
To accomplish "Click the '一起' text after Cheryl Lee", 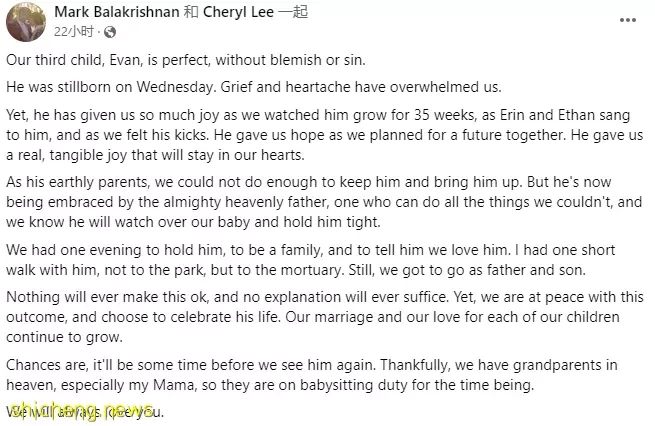I will (x=293, y=12).
